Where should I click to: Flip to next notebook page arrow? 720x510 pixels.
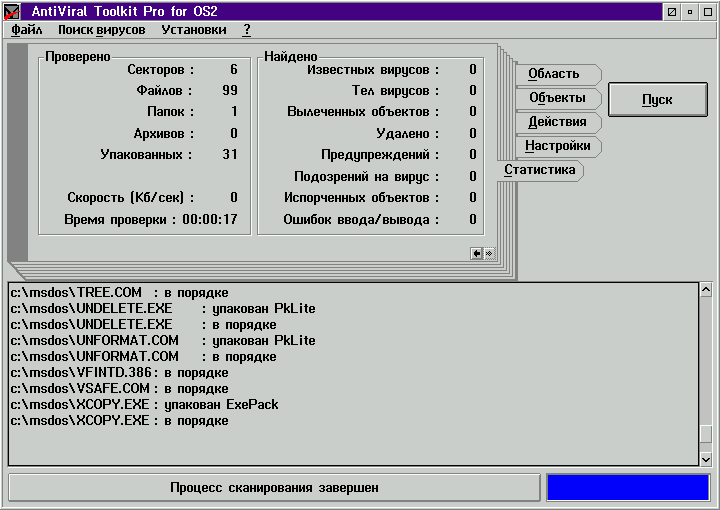[489, 253]
